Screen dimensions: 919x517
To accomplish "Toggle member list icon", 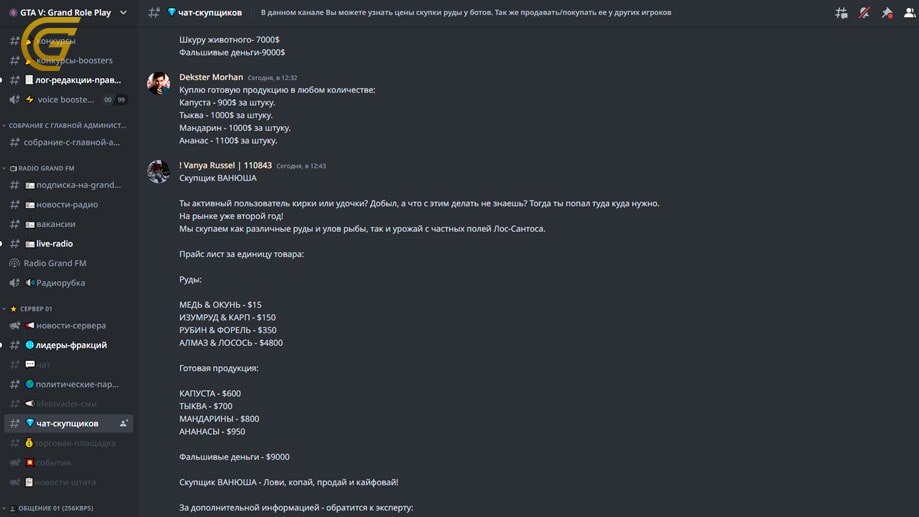I will click(910, 13).
